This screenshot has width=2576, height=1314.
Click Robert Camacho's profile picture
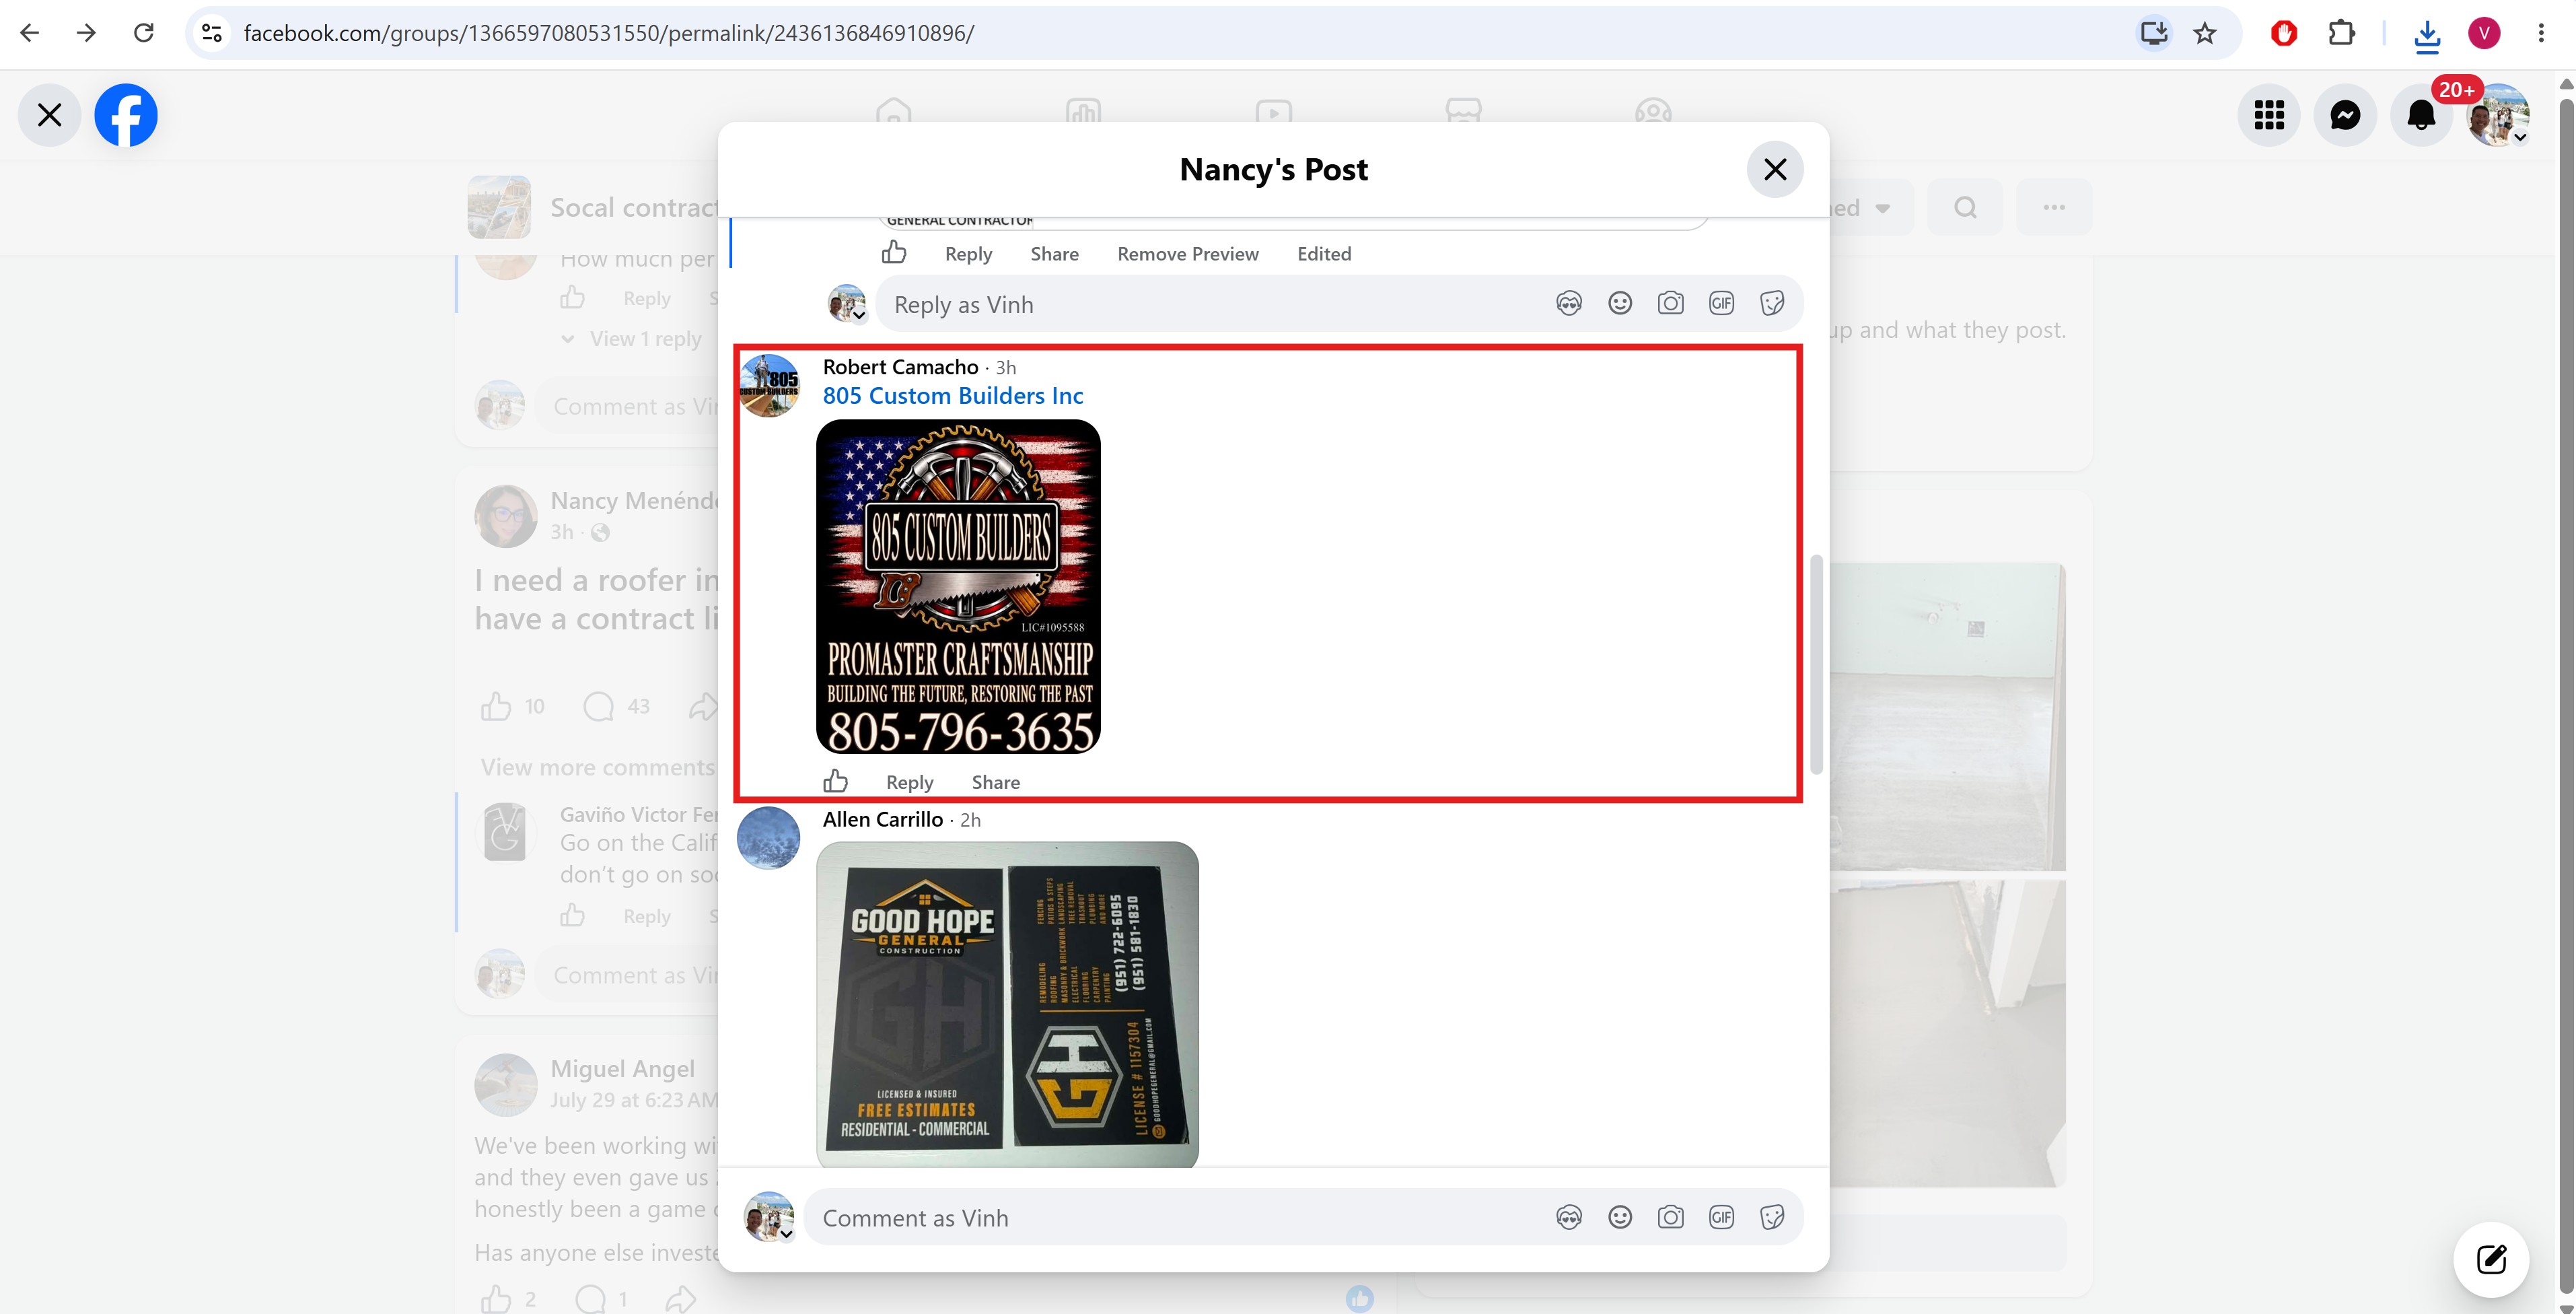(x=768, y=385)
